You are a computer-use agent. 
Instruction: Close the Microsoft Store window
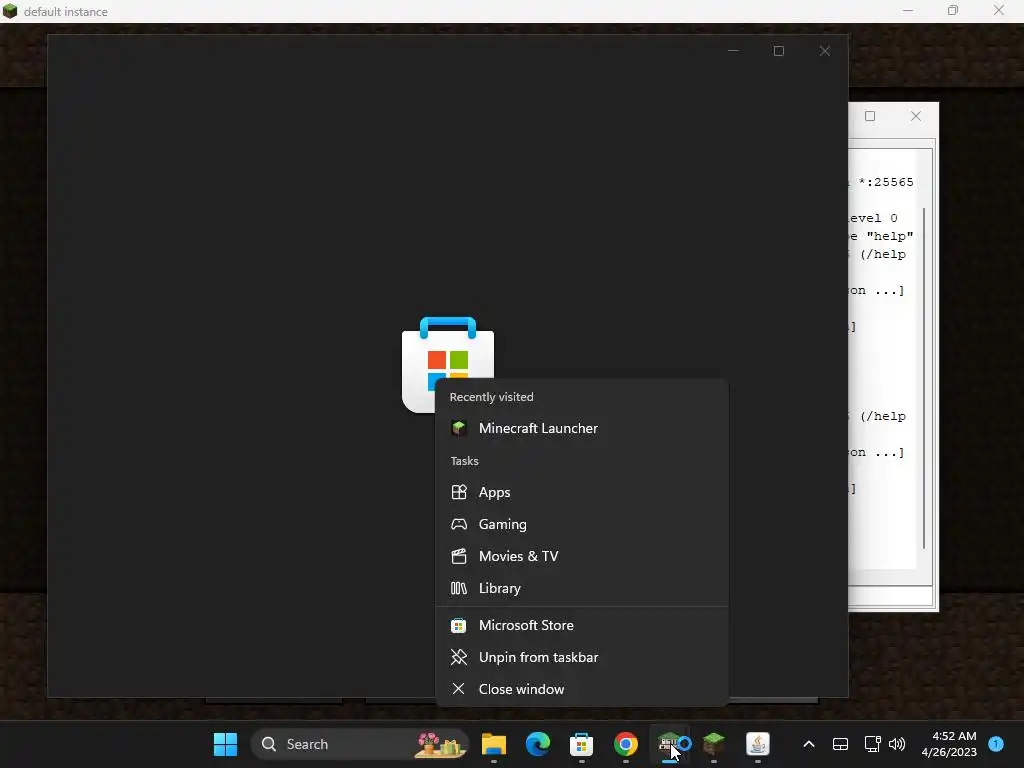pos(825,51)
